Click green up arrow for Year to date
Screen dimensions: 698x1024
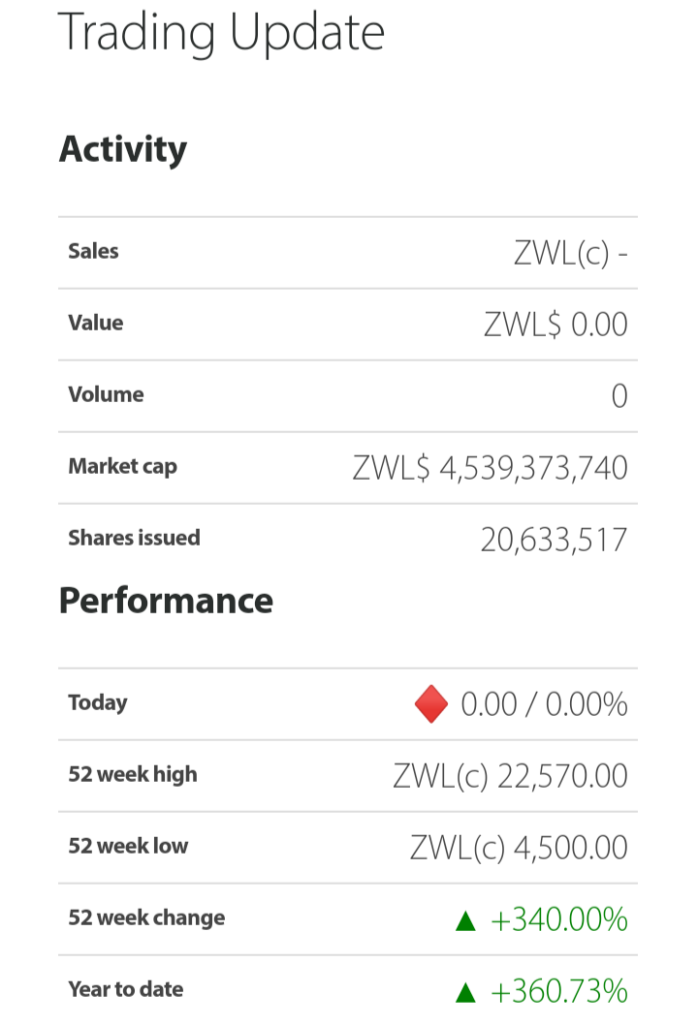(466, 993)
